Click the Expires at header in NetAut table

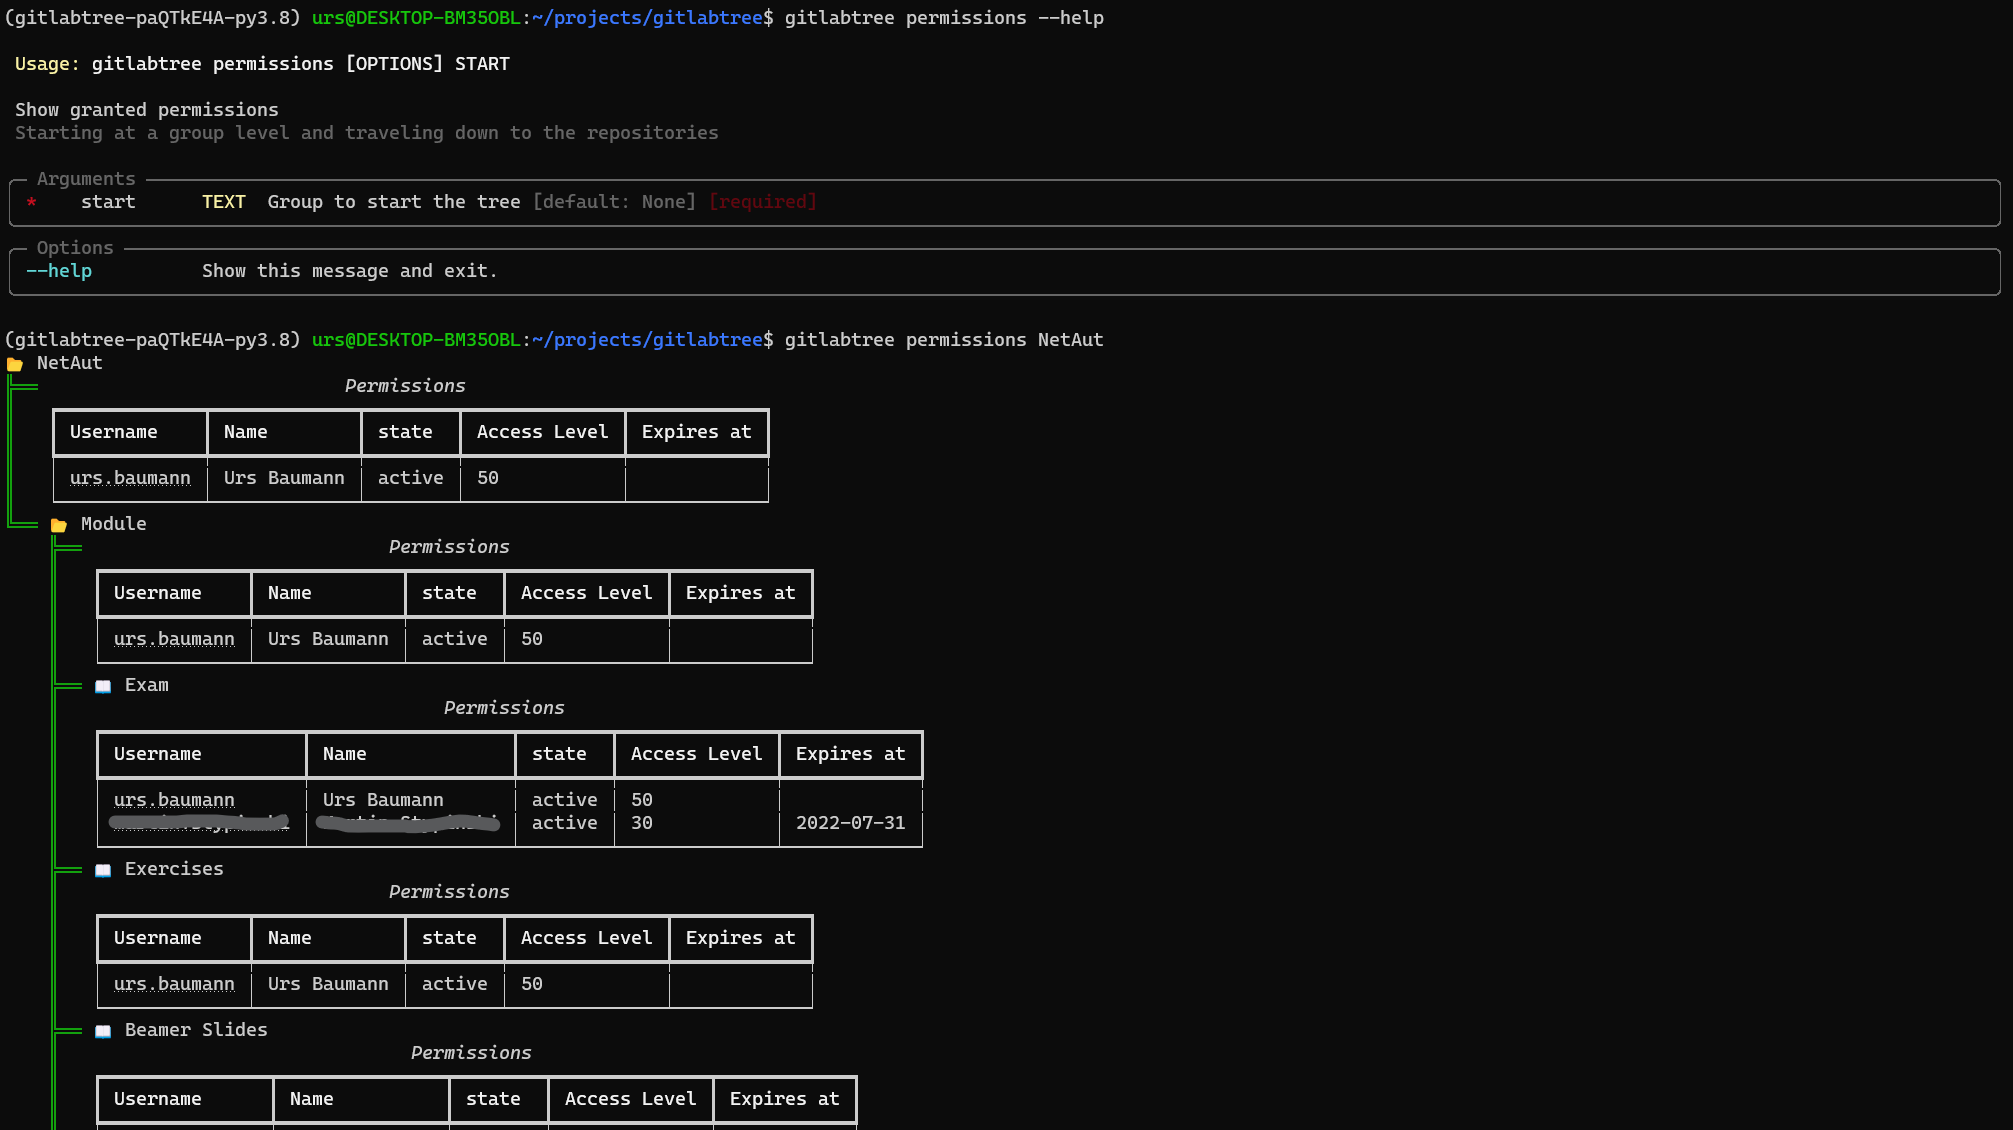pos(696,432)
